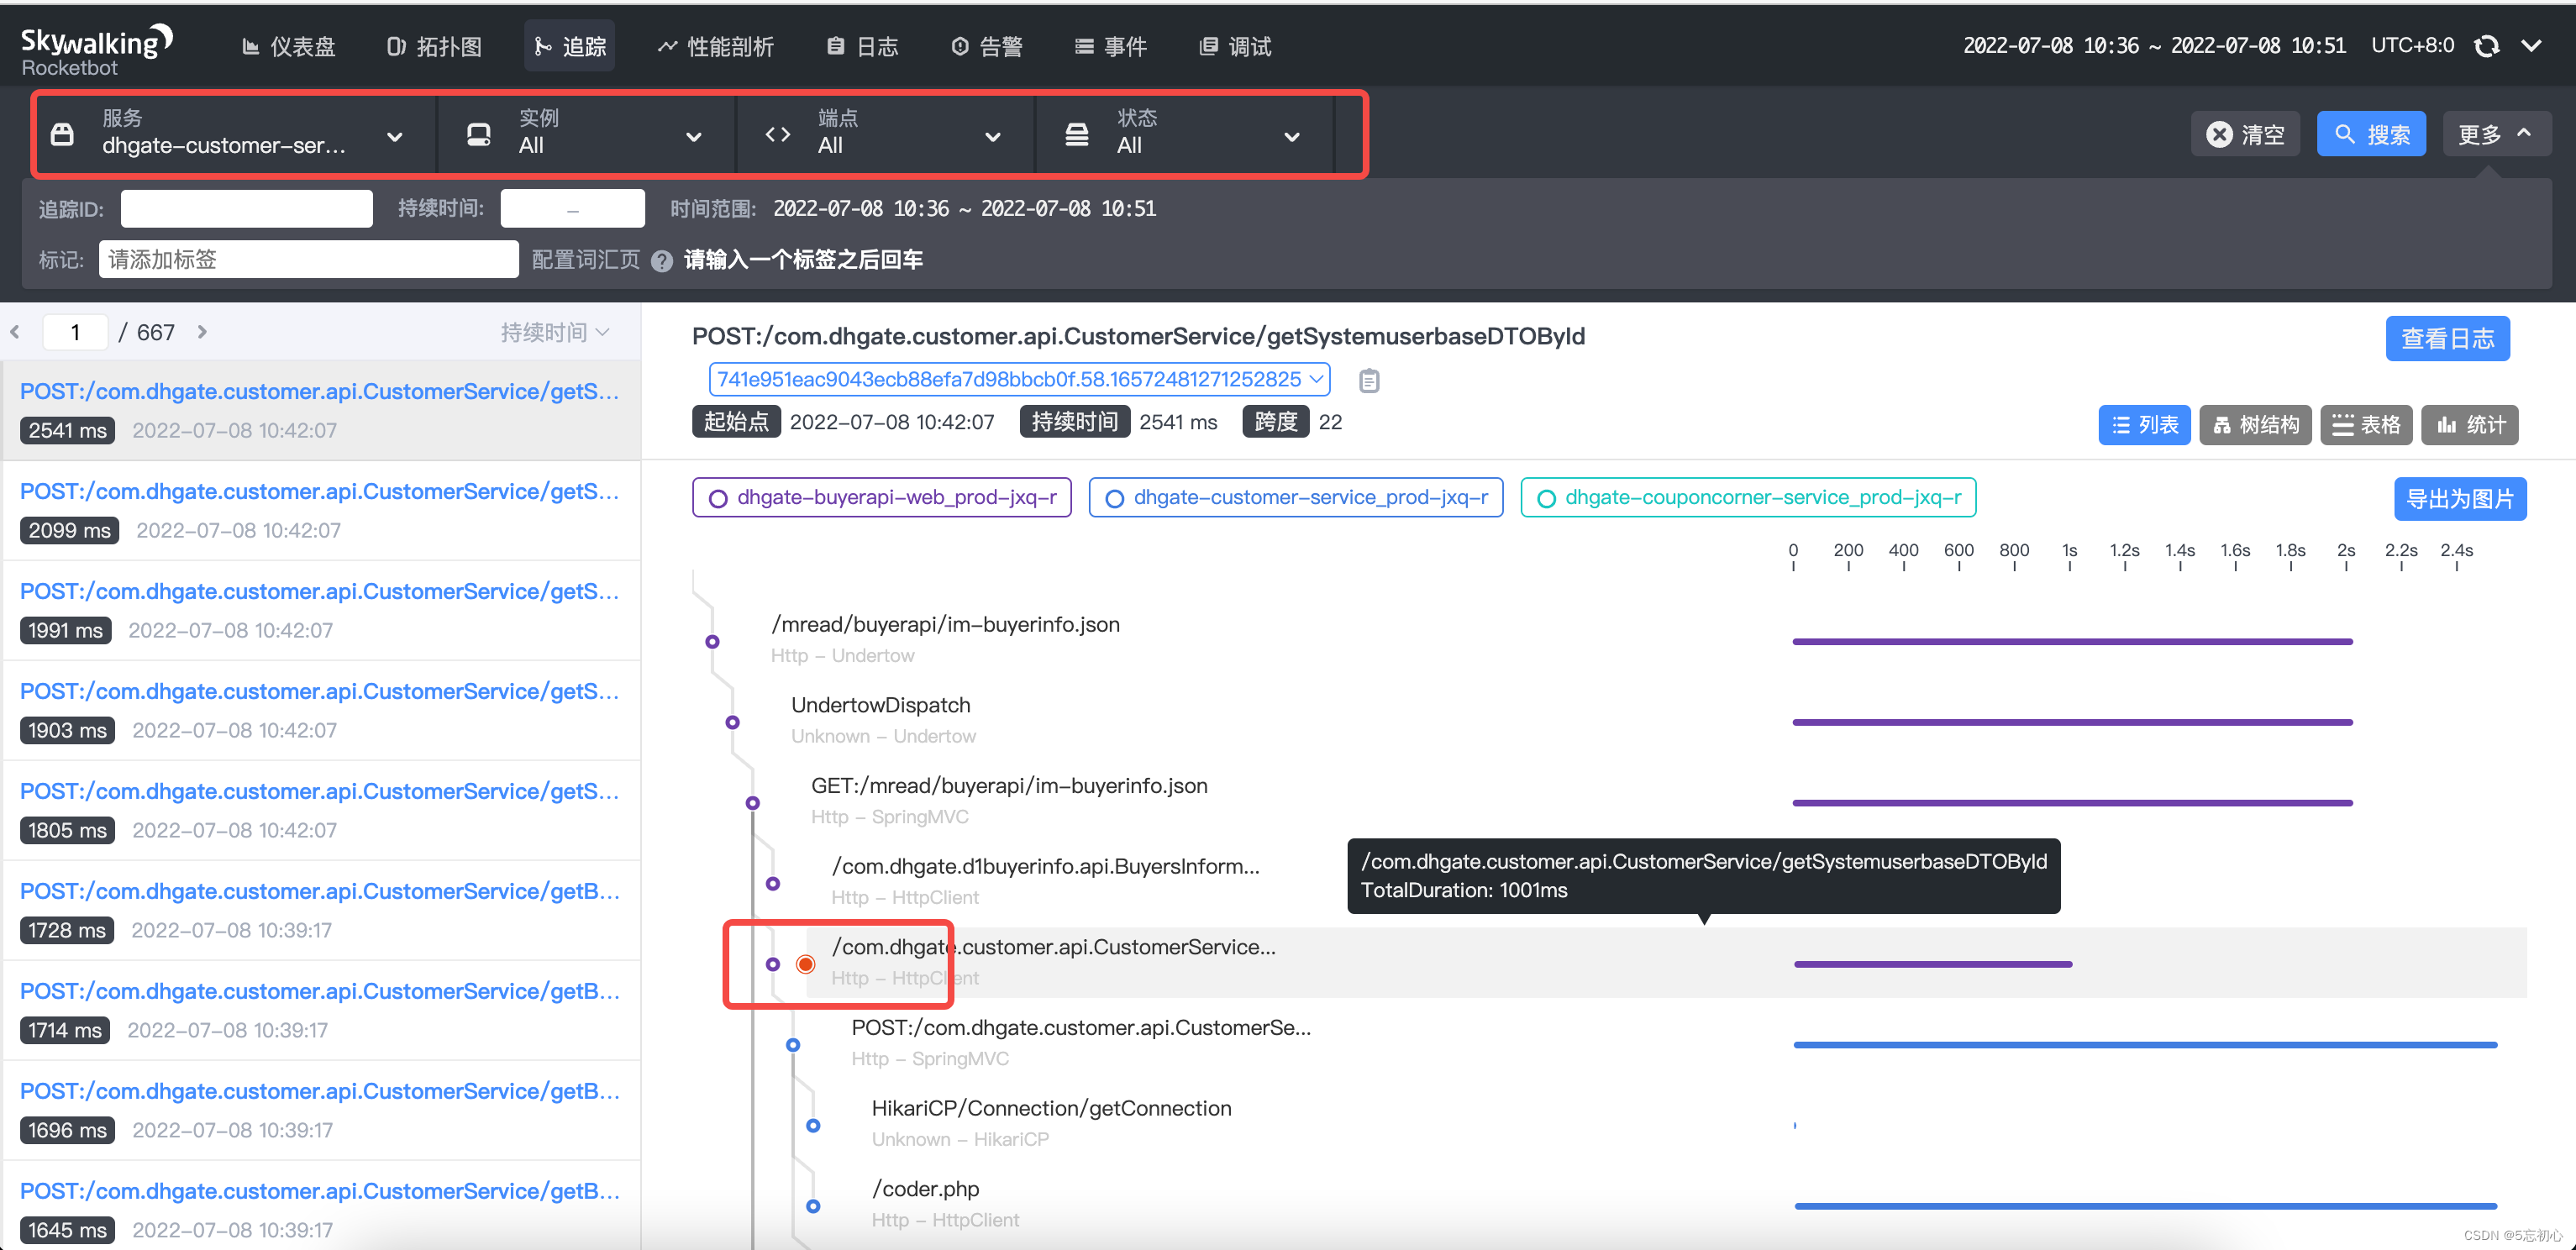The height and width of the screenshot is (1250, 2576).
Task: Switch to 列表 list view
Action: (x=2144, y=426)
